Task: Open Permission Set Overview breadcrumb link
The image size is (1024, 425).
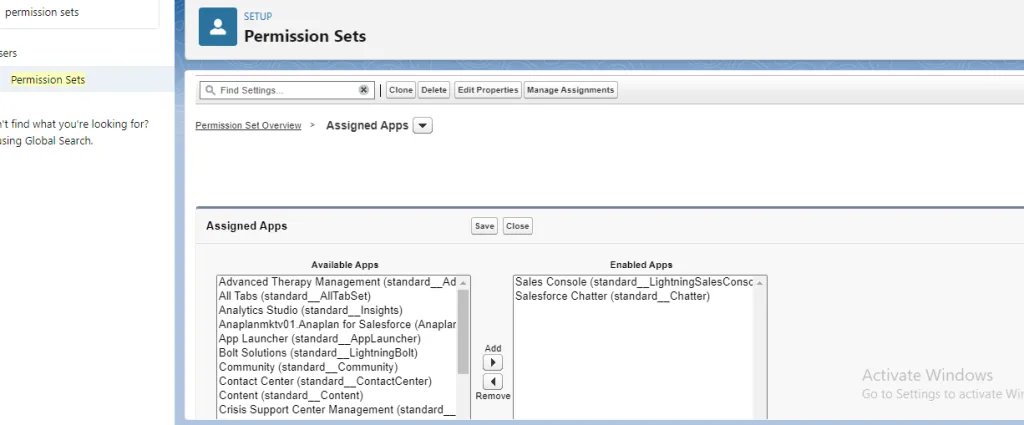Action: click(x=248, y=125)
